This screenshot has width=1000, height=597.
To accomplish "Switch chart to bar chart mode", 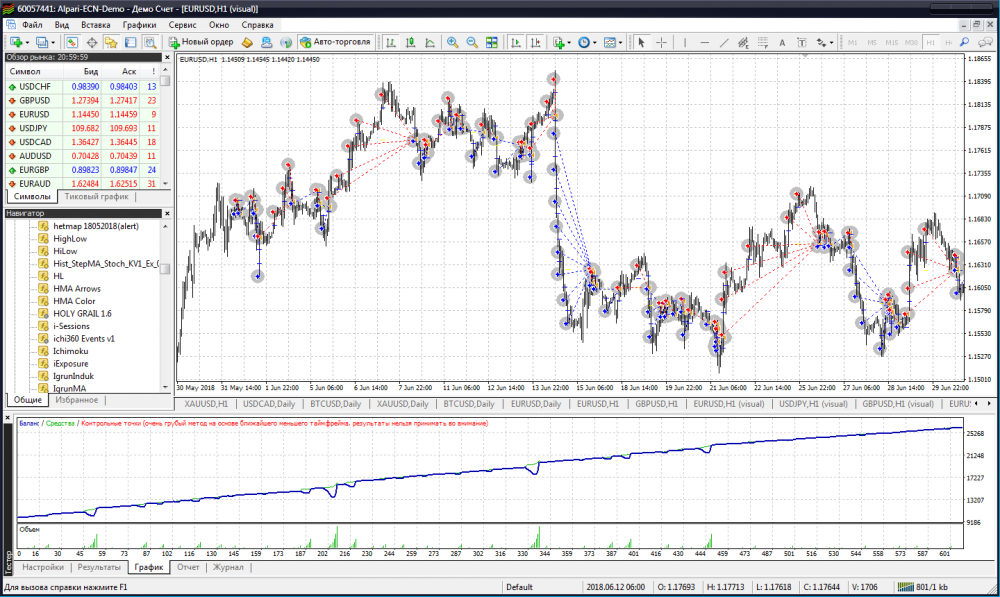I will [391, 42].
